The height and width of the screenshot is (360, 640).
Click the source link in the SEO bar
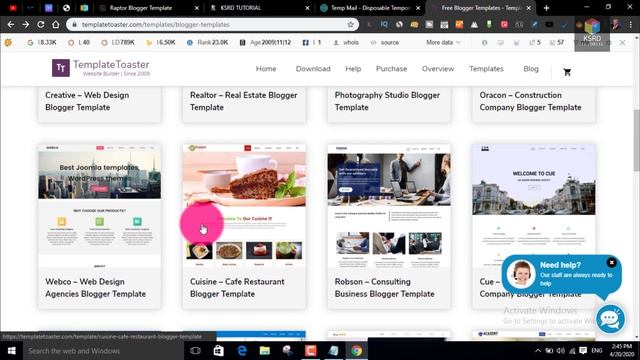[384, 42]
